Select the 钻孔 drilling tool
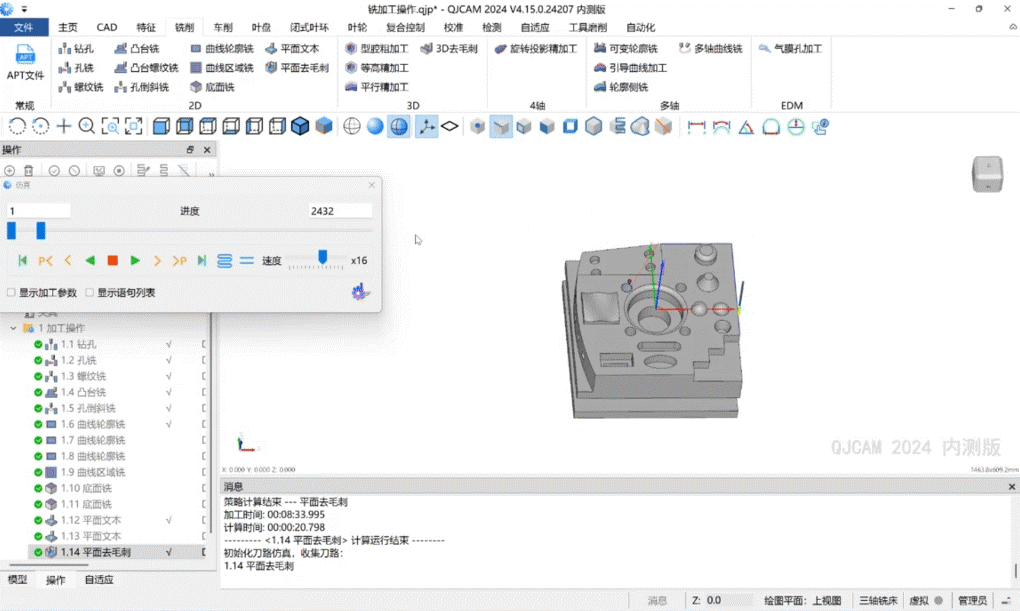Image resolution: width=1020 pixels, height=611 pixels. coord(76,48)
